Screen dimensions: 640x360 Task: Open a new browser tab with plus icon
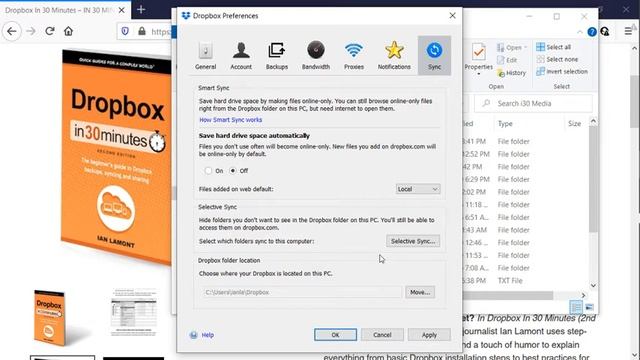141,9
